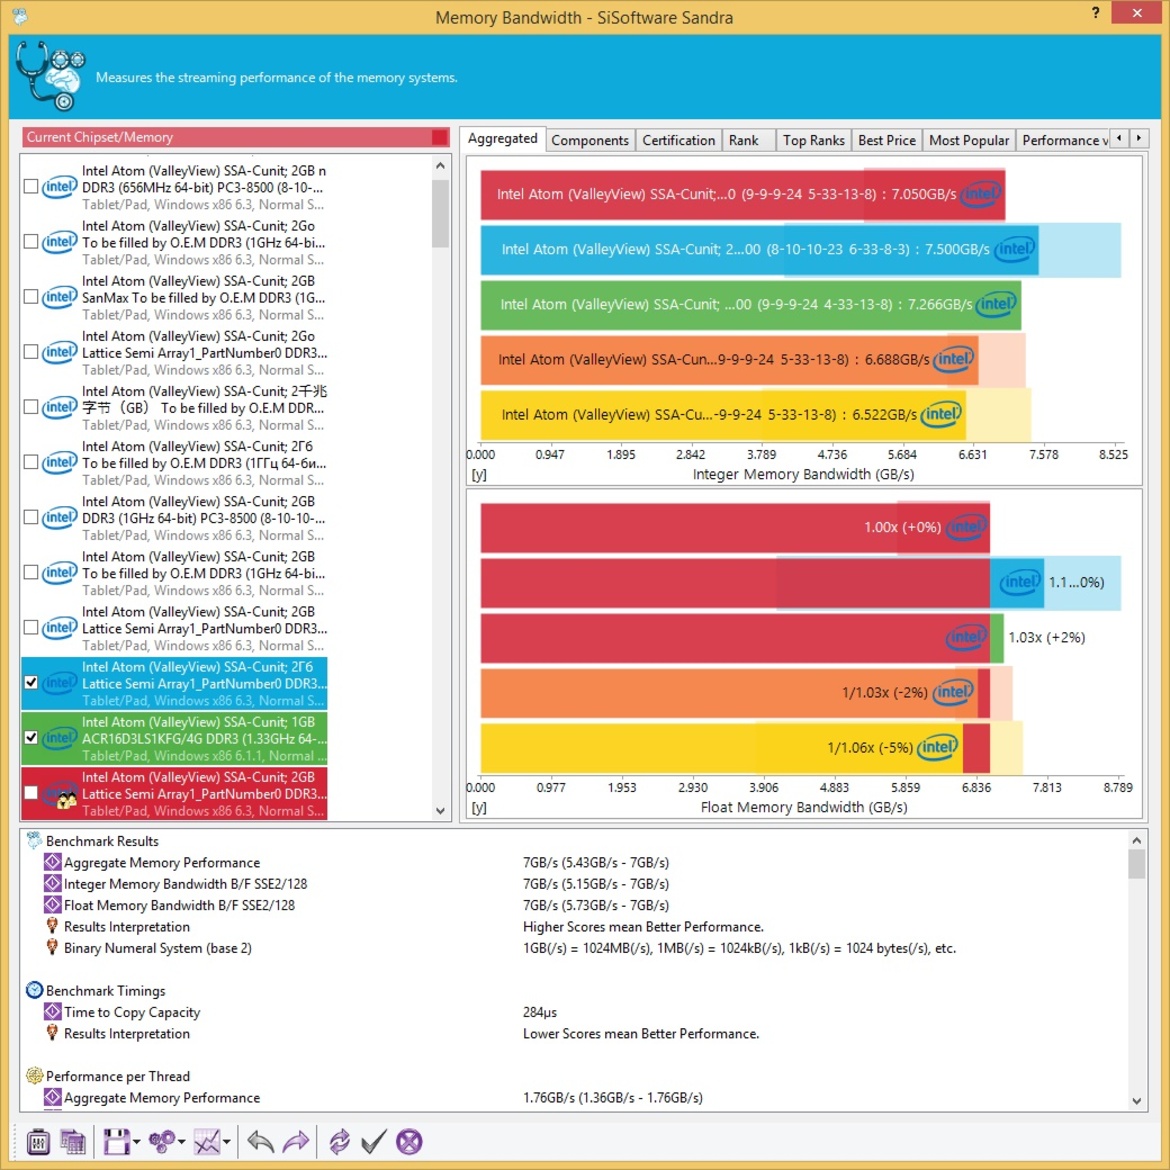
Task: Click the diamond icon beside Integer Memory Bandwidth B/F
Action: [x=52, y=883]
